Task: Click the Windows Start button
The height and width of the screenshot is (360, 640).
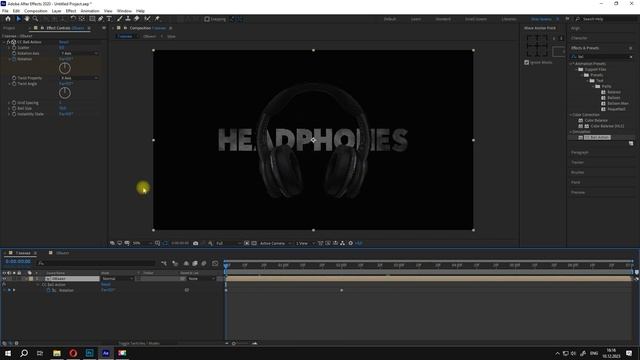Action: click(8, 353)
